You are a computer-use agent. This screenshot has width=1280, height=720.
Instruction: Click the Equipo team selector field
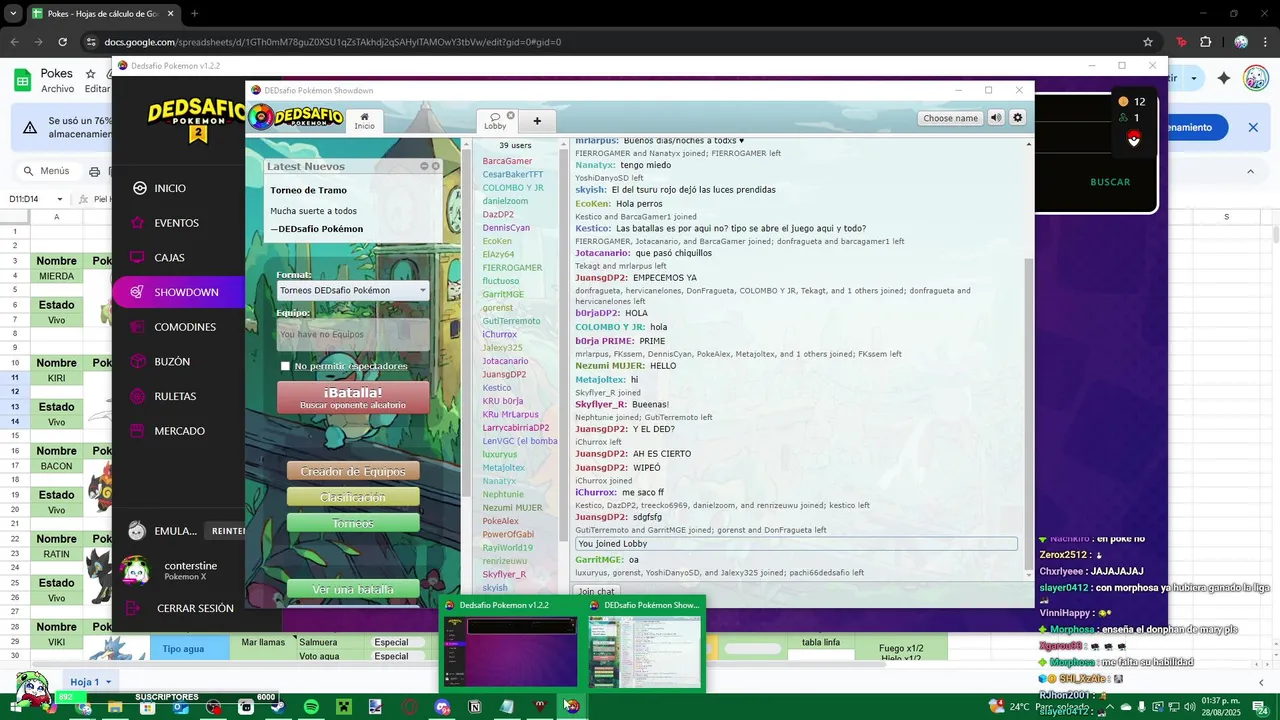[353, 335]
